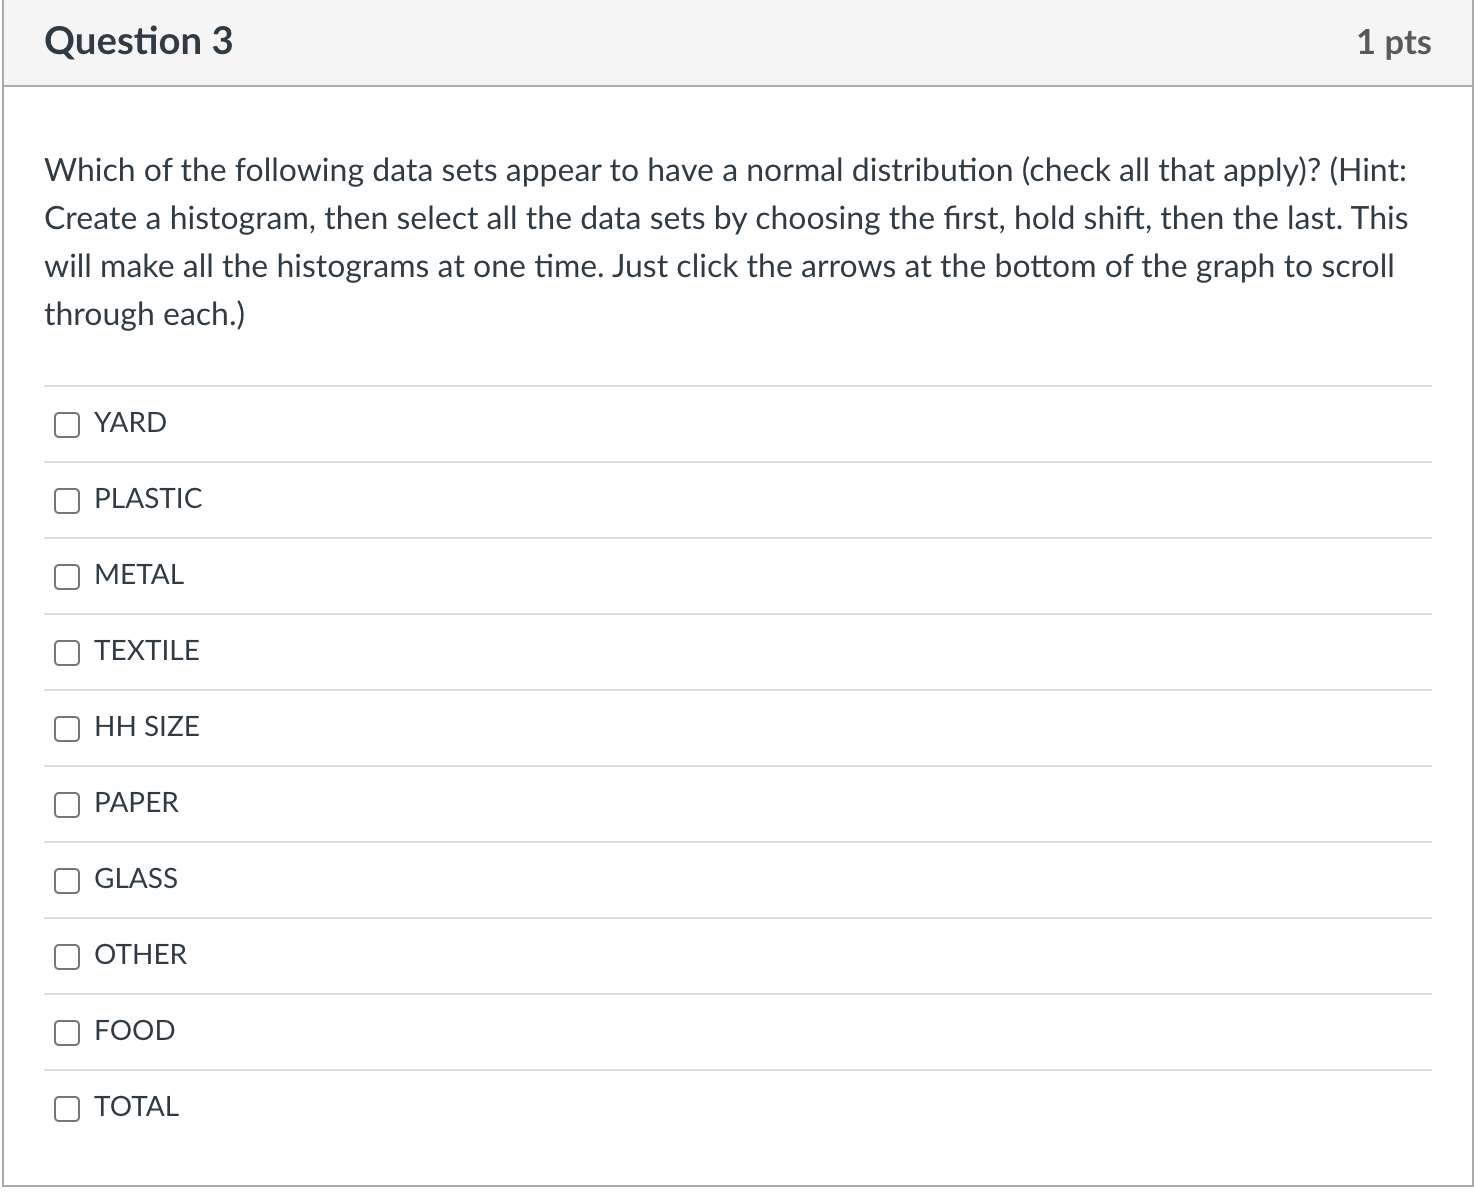Check the METAL checkbox
Image resolution: width=1474 pixels, height=1198 pixels.
[66, 576]
